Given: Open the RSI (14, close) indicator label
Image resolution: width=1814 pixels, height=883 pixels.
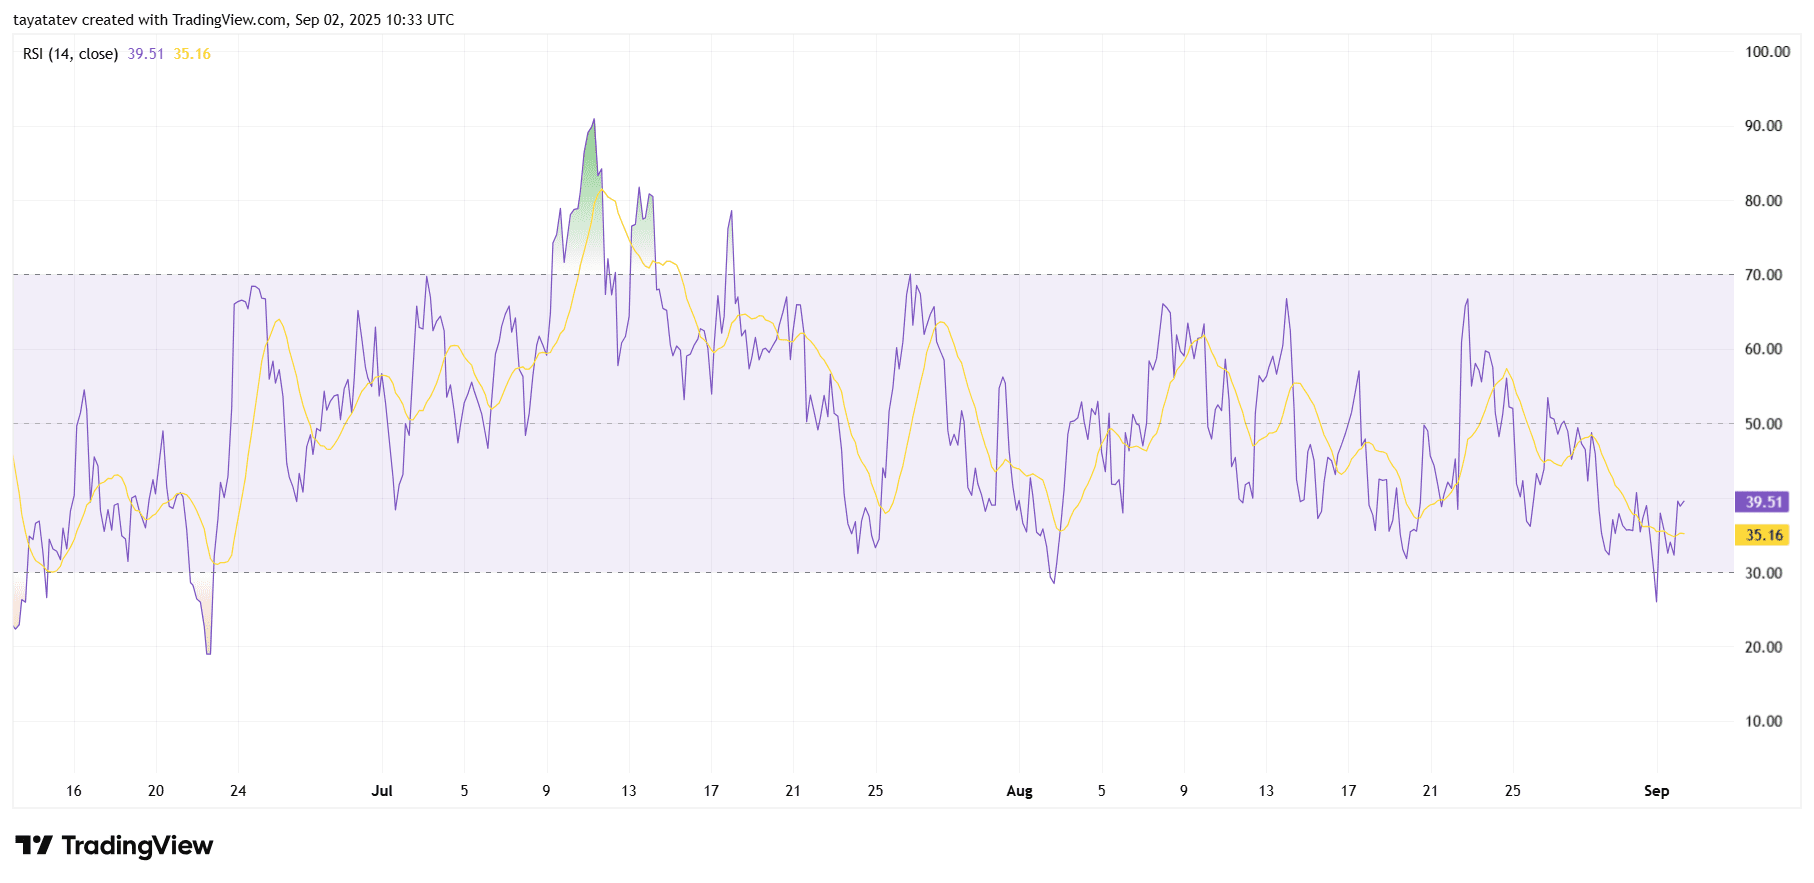Looking at the screenshot, I should point(70,54).
